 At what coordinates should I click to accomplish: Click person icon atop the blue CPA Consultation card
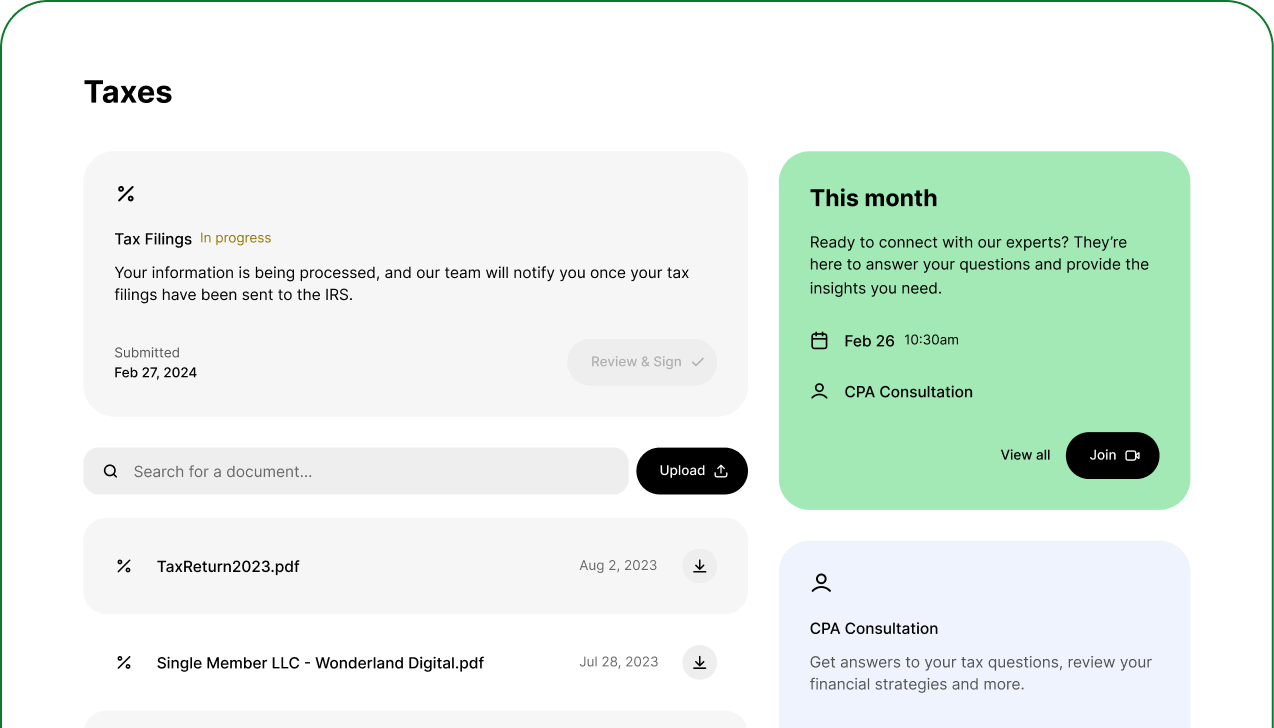(x=821, y=583)
